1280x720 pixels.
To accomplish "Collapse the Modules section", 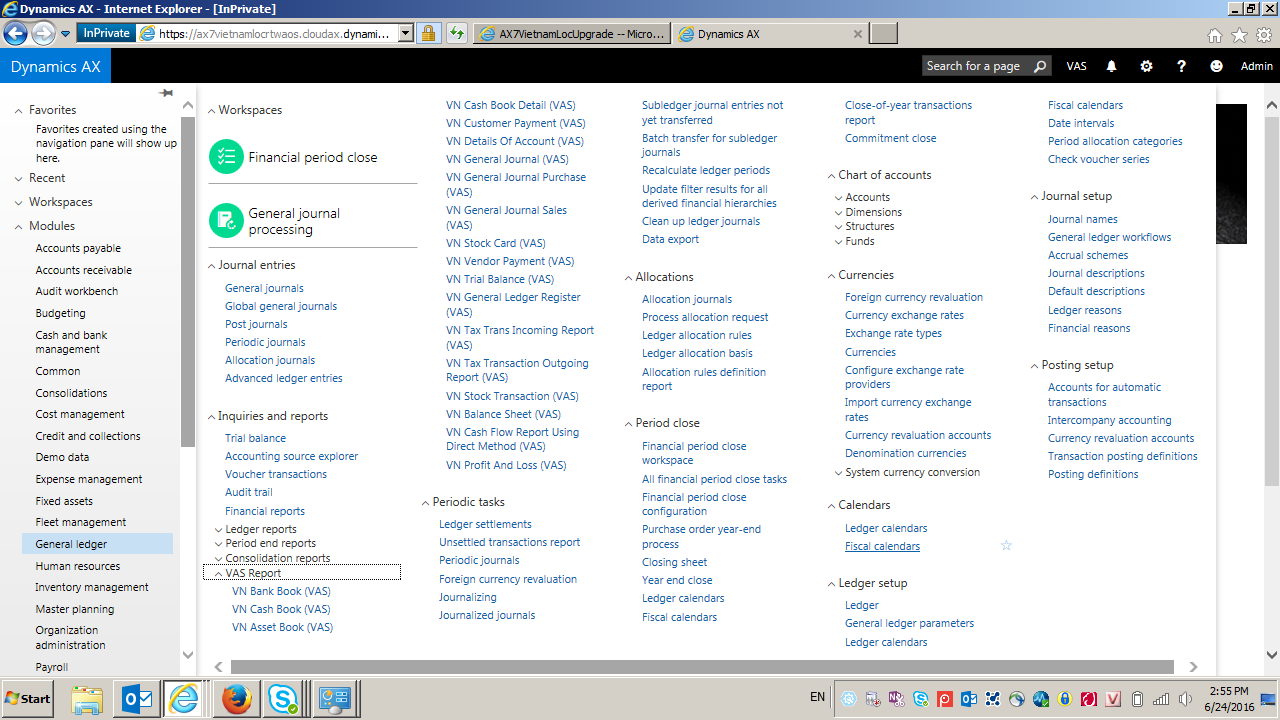I will click(19, 227).
